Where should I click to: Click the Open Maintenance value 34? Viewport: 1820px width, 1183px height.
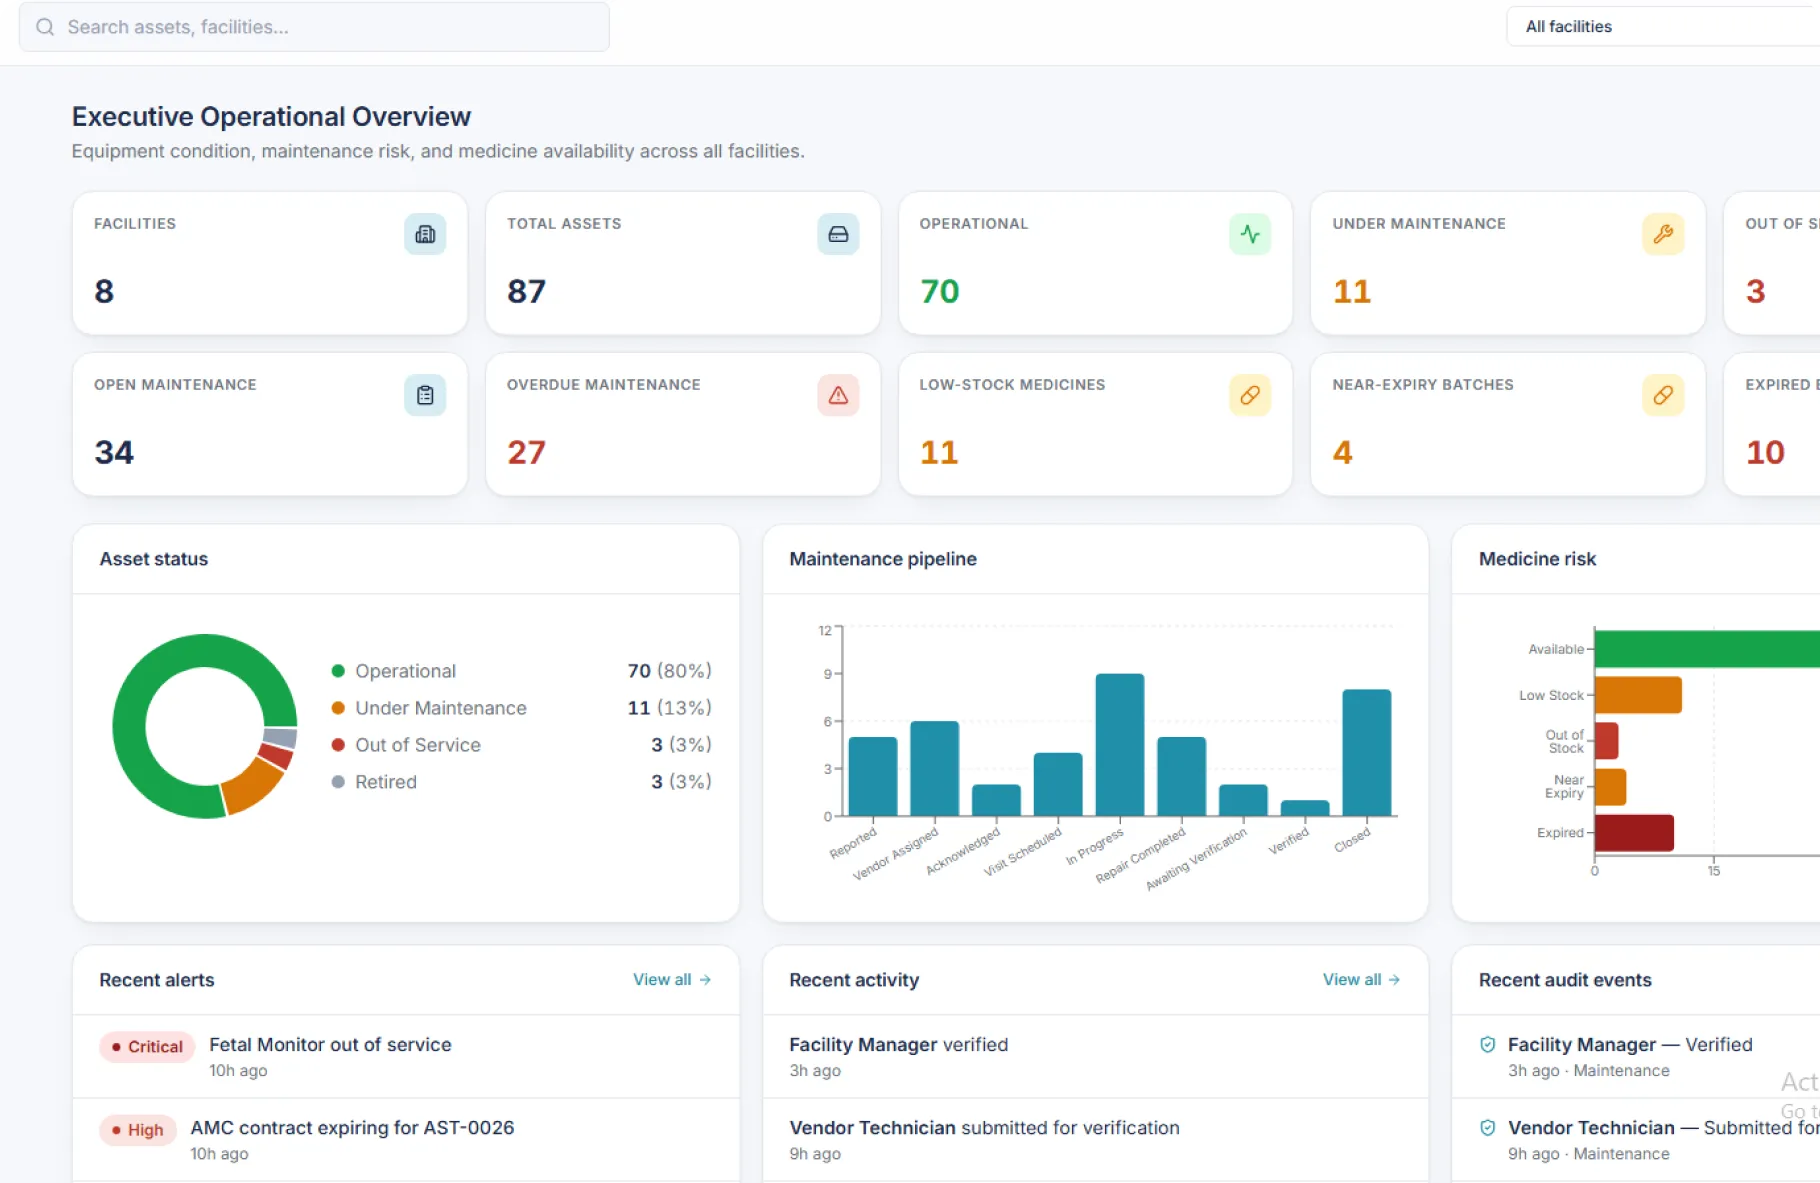[114, 452]
